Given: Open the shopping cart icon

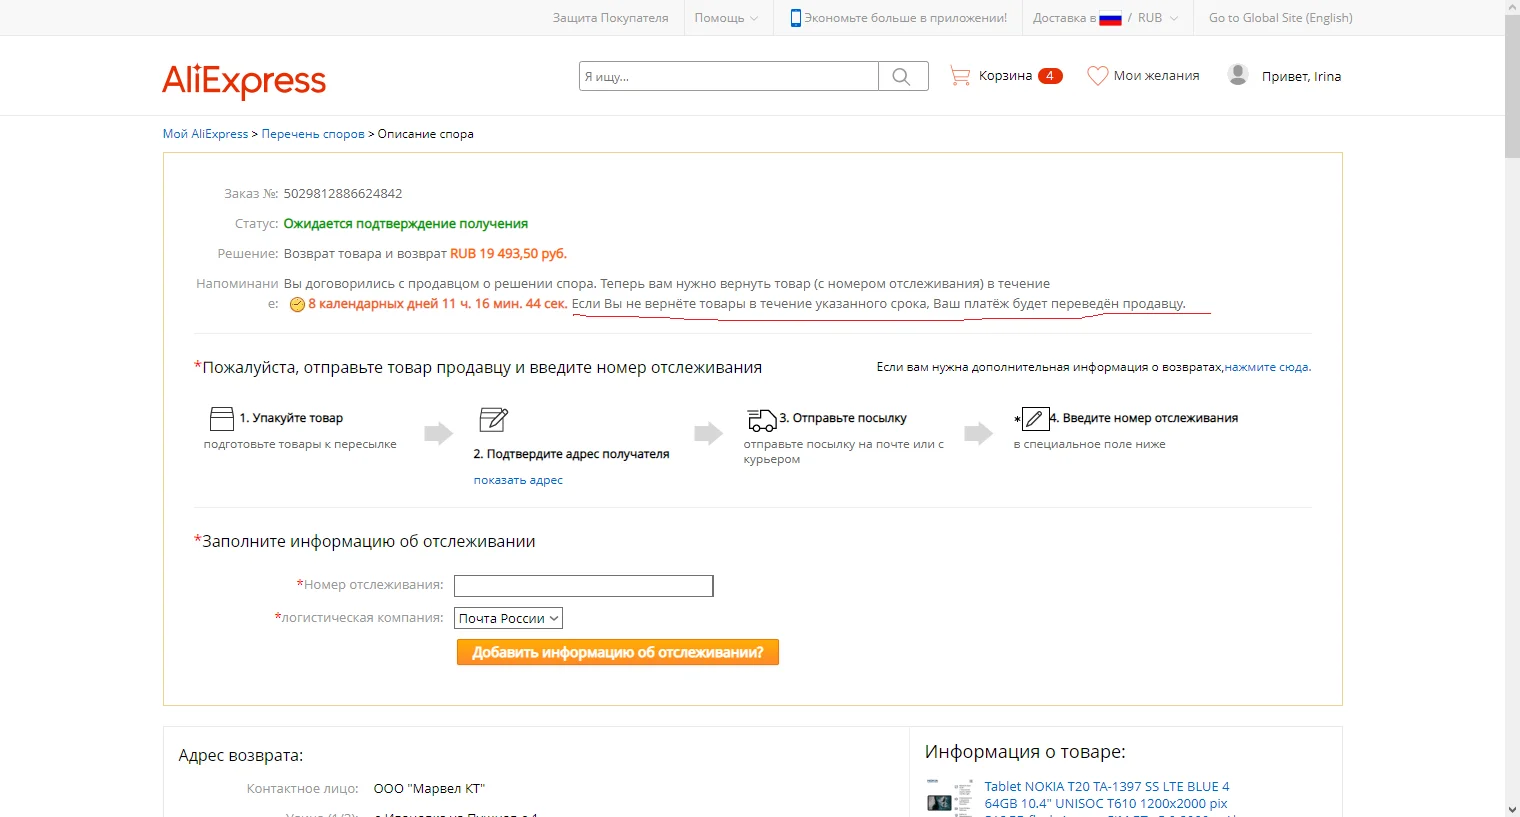Looking at the screenshot, I should pyautogui.click(x=960, y=76).
